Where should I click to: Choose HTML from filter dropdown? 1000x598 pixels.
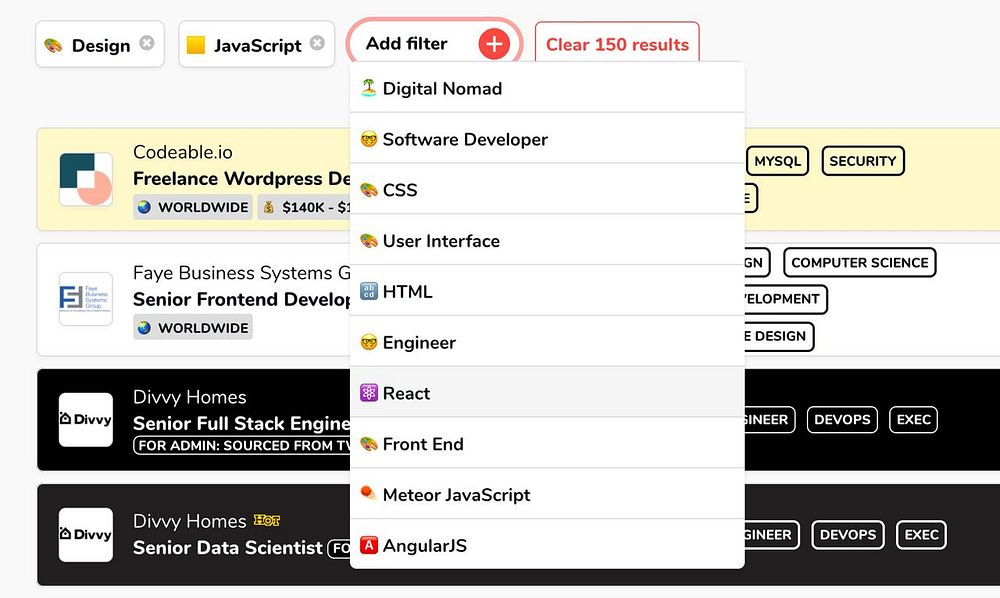[x=547, y=291]
